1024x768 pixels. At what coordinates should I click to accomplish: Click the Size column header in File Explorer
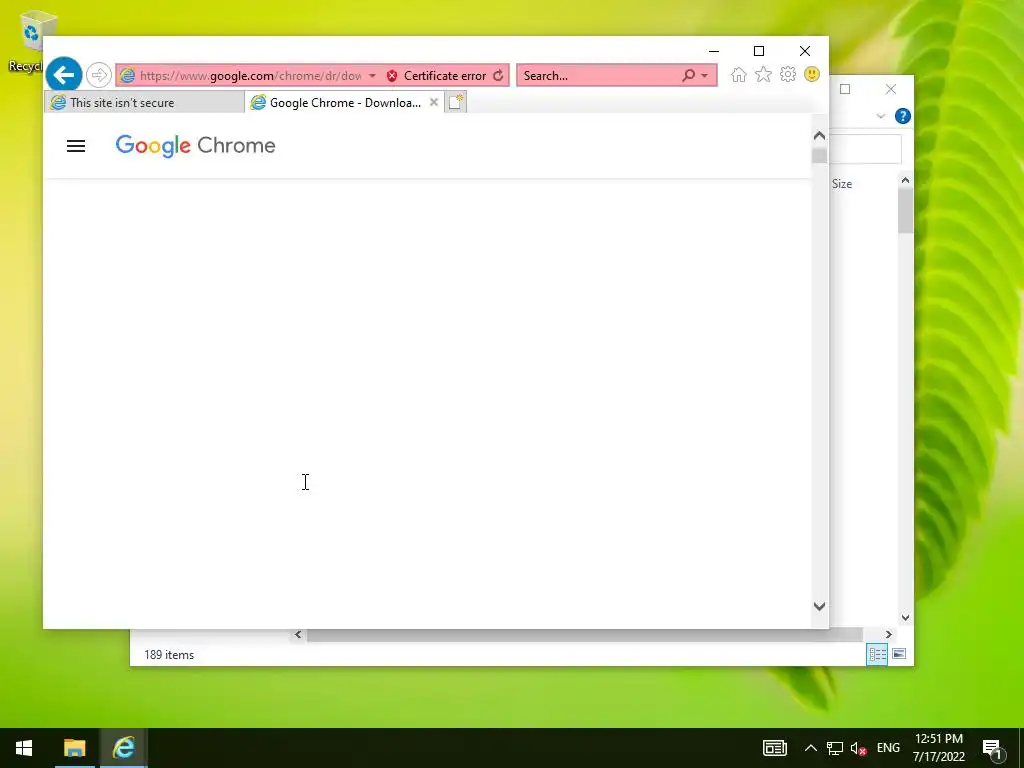[842, 184]
